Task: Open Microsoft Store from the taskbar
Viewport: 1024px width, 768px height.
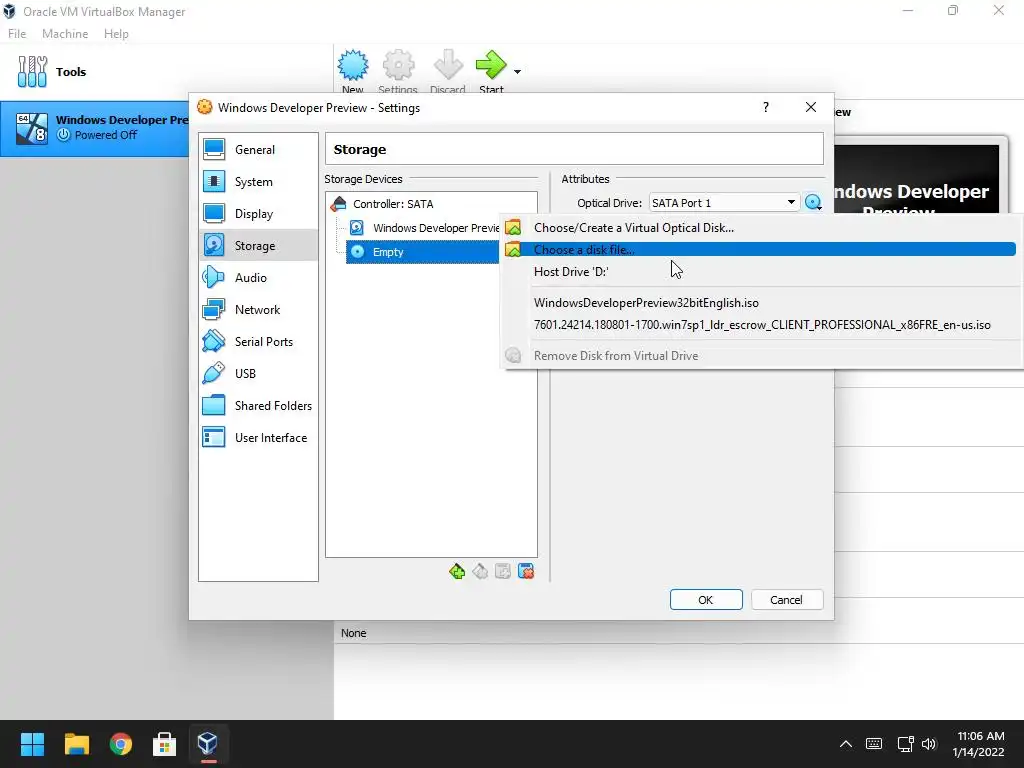Action: (x=164, y=744)
